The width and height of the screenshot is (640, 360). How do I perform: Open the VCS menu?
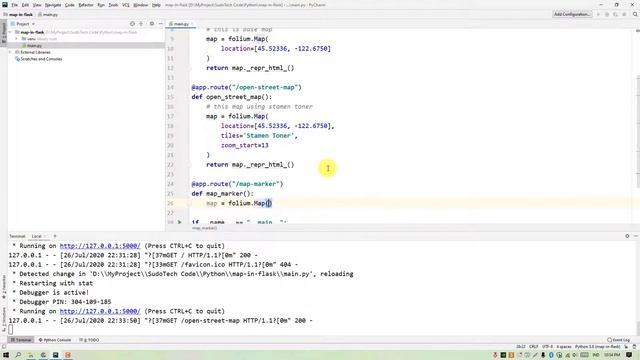tap(126, 5)
